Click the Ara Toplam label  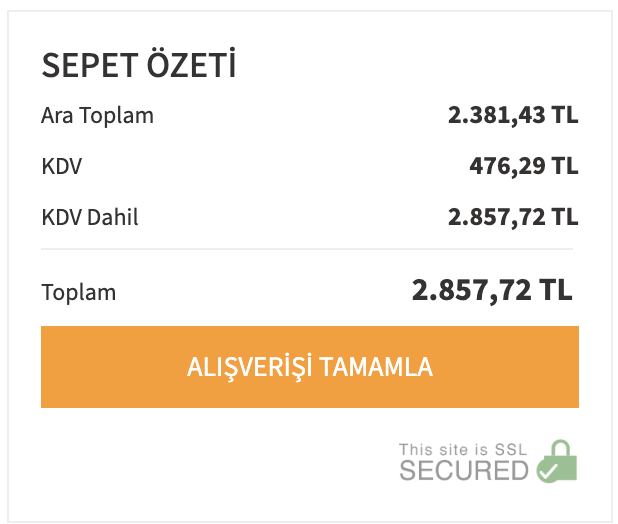click(x=97, y=115)
